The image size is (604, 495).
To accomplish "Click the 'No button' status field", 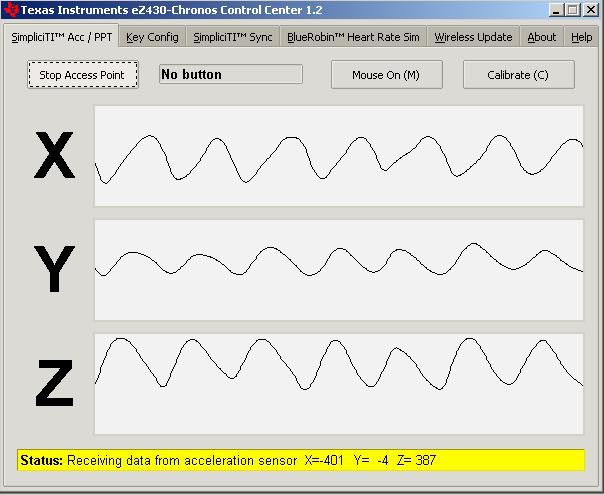I will 231,74.
